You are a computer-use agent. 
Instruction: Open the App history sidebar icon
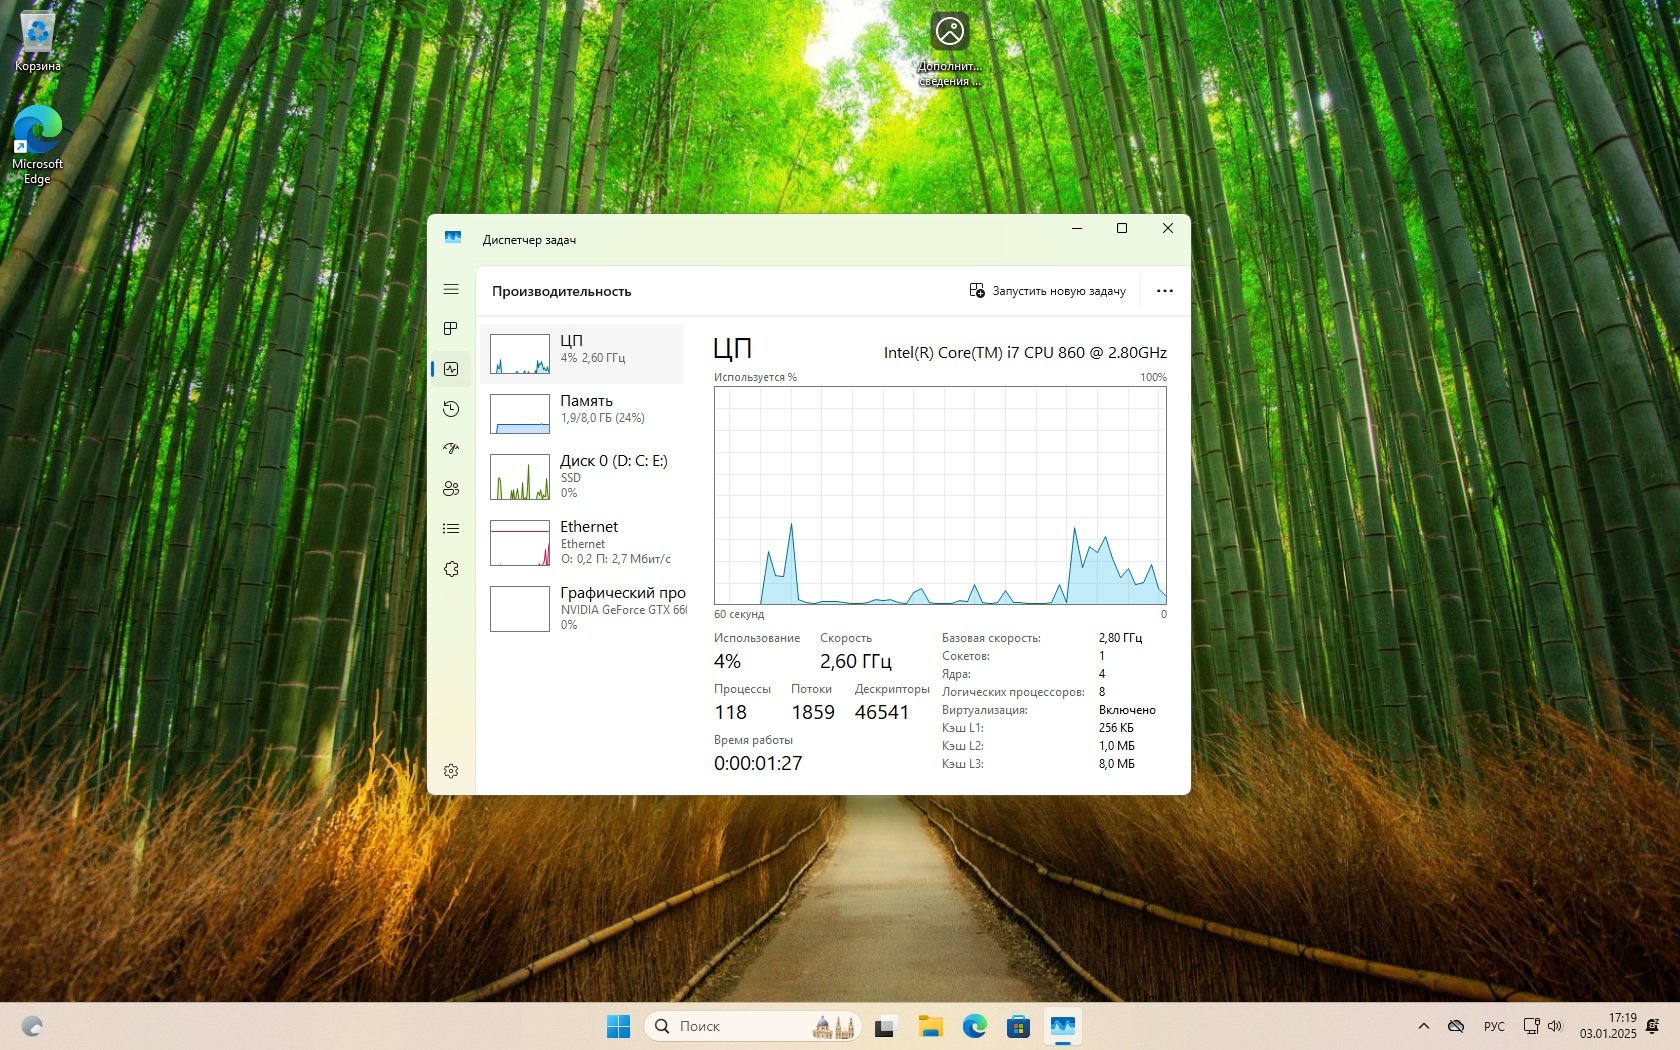451,409
